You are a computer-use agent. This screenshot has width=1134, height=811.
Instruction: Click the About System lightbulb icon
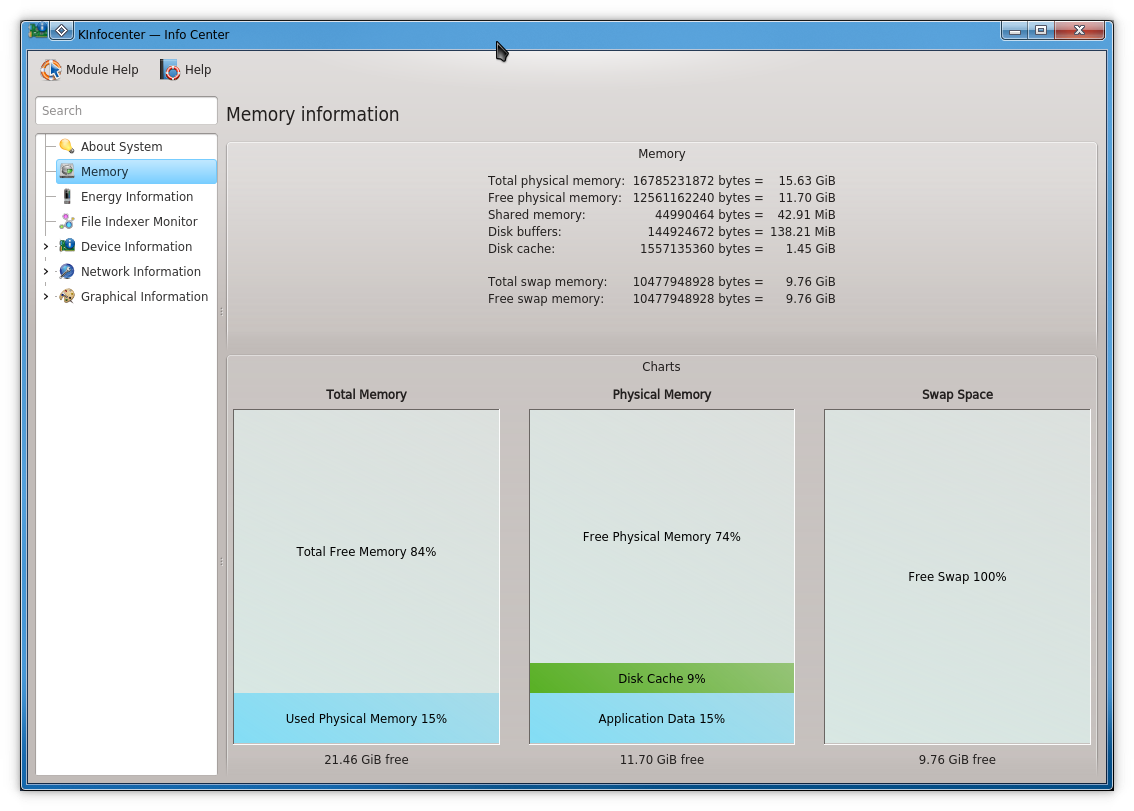(67, 146)
